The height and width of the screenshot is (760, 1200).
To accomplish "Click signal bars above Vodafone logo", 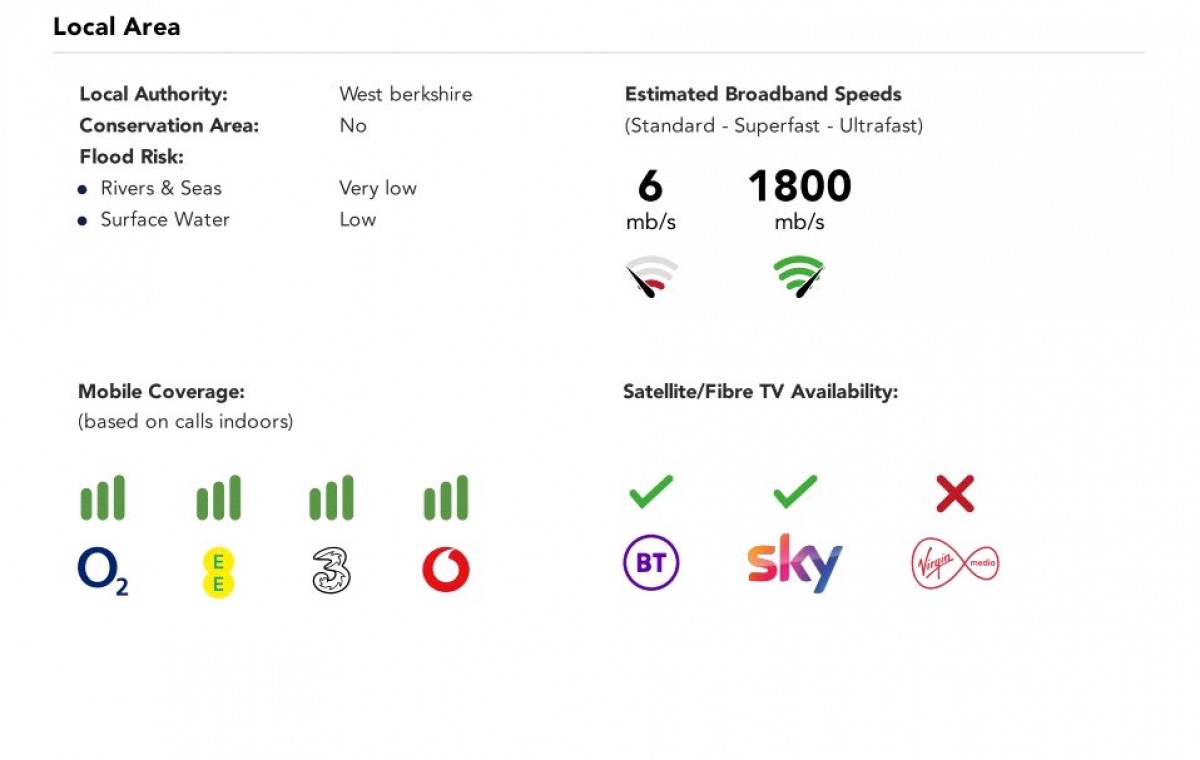I will (x=446, y=498).
